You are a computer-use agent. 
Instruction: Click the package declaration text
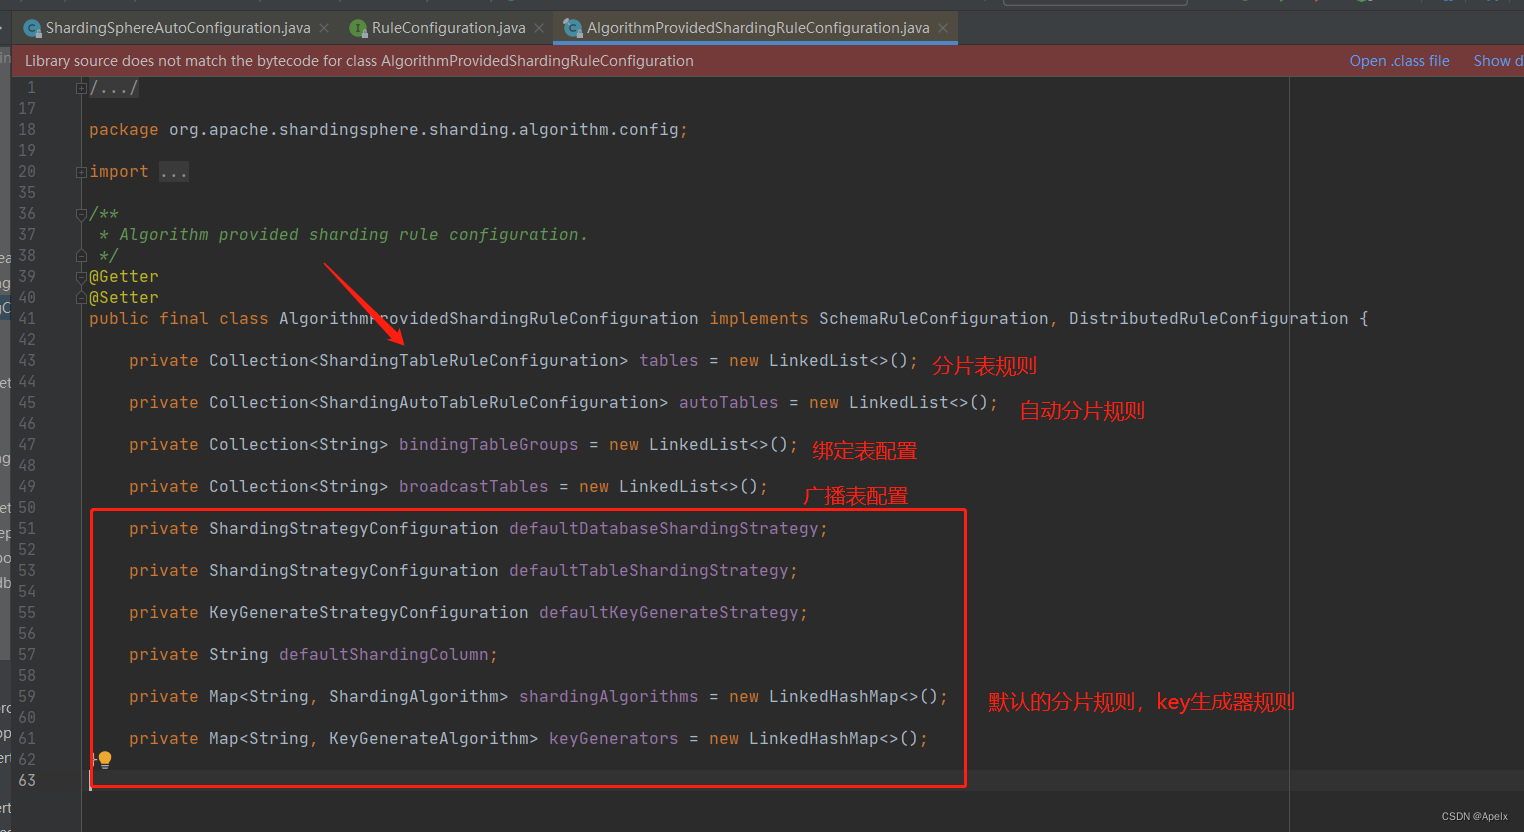[x=388, y=130]
